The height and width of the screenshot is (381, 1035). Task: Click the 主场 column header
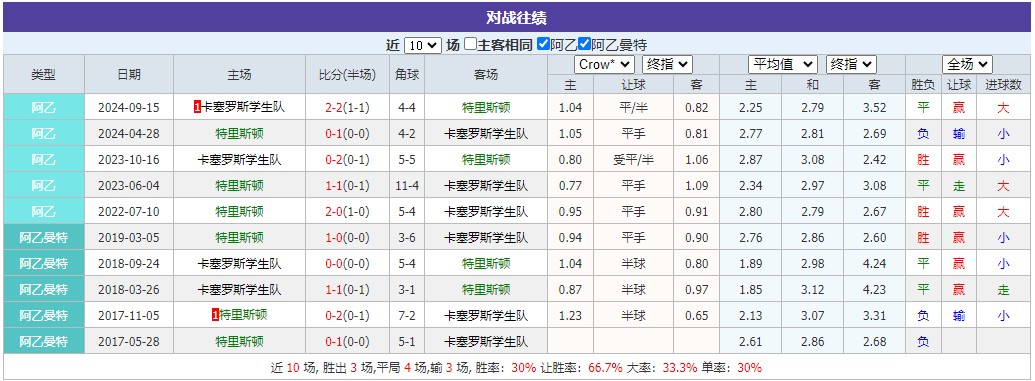(239, 75)
